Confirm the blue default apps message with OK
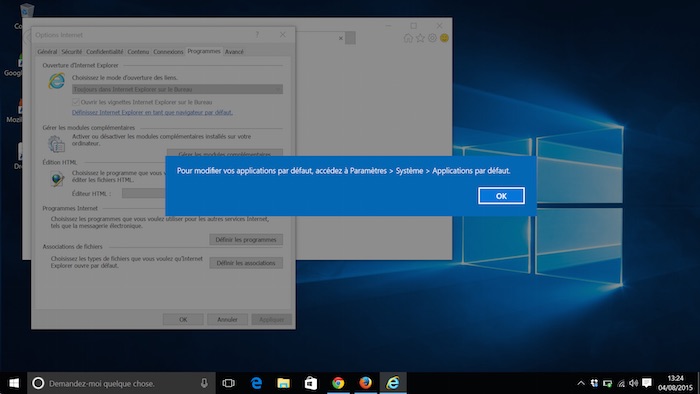 coord(501,196)
